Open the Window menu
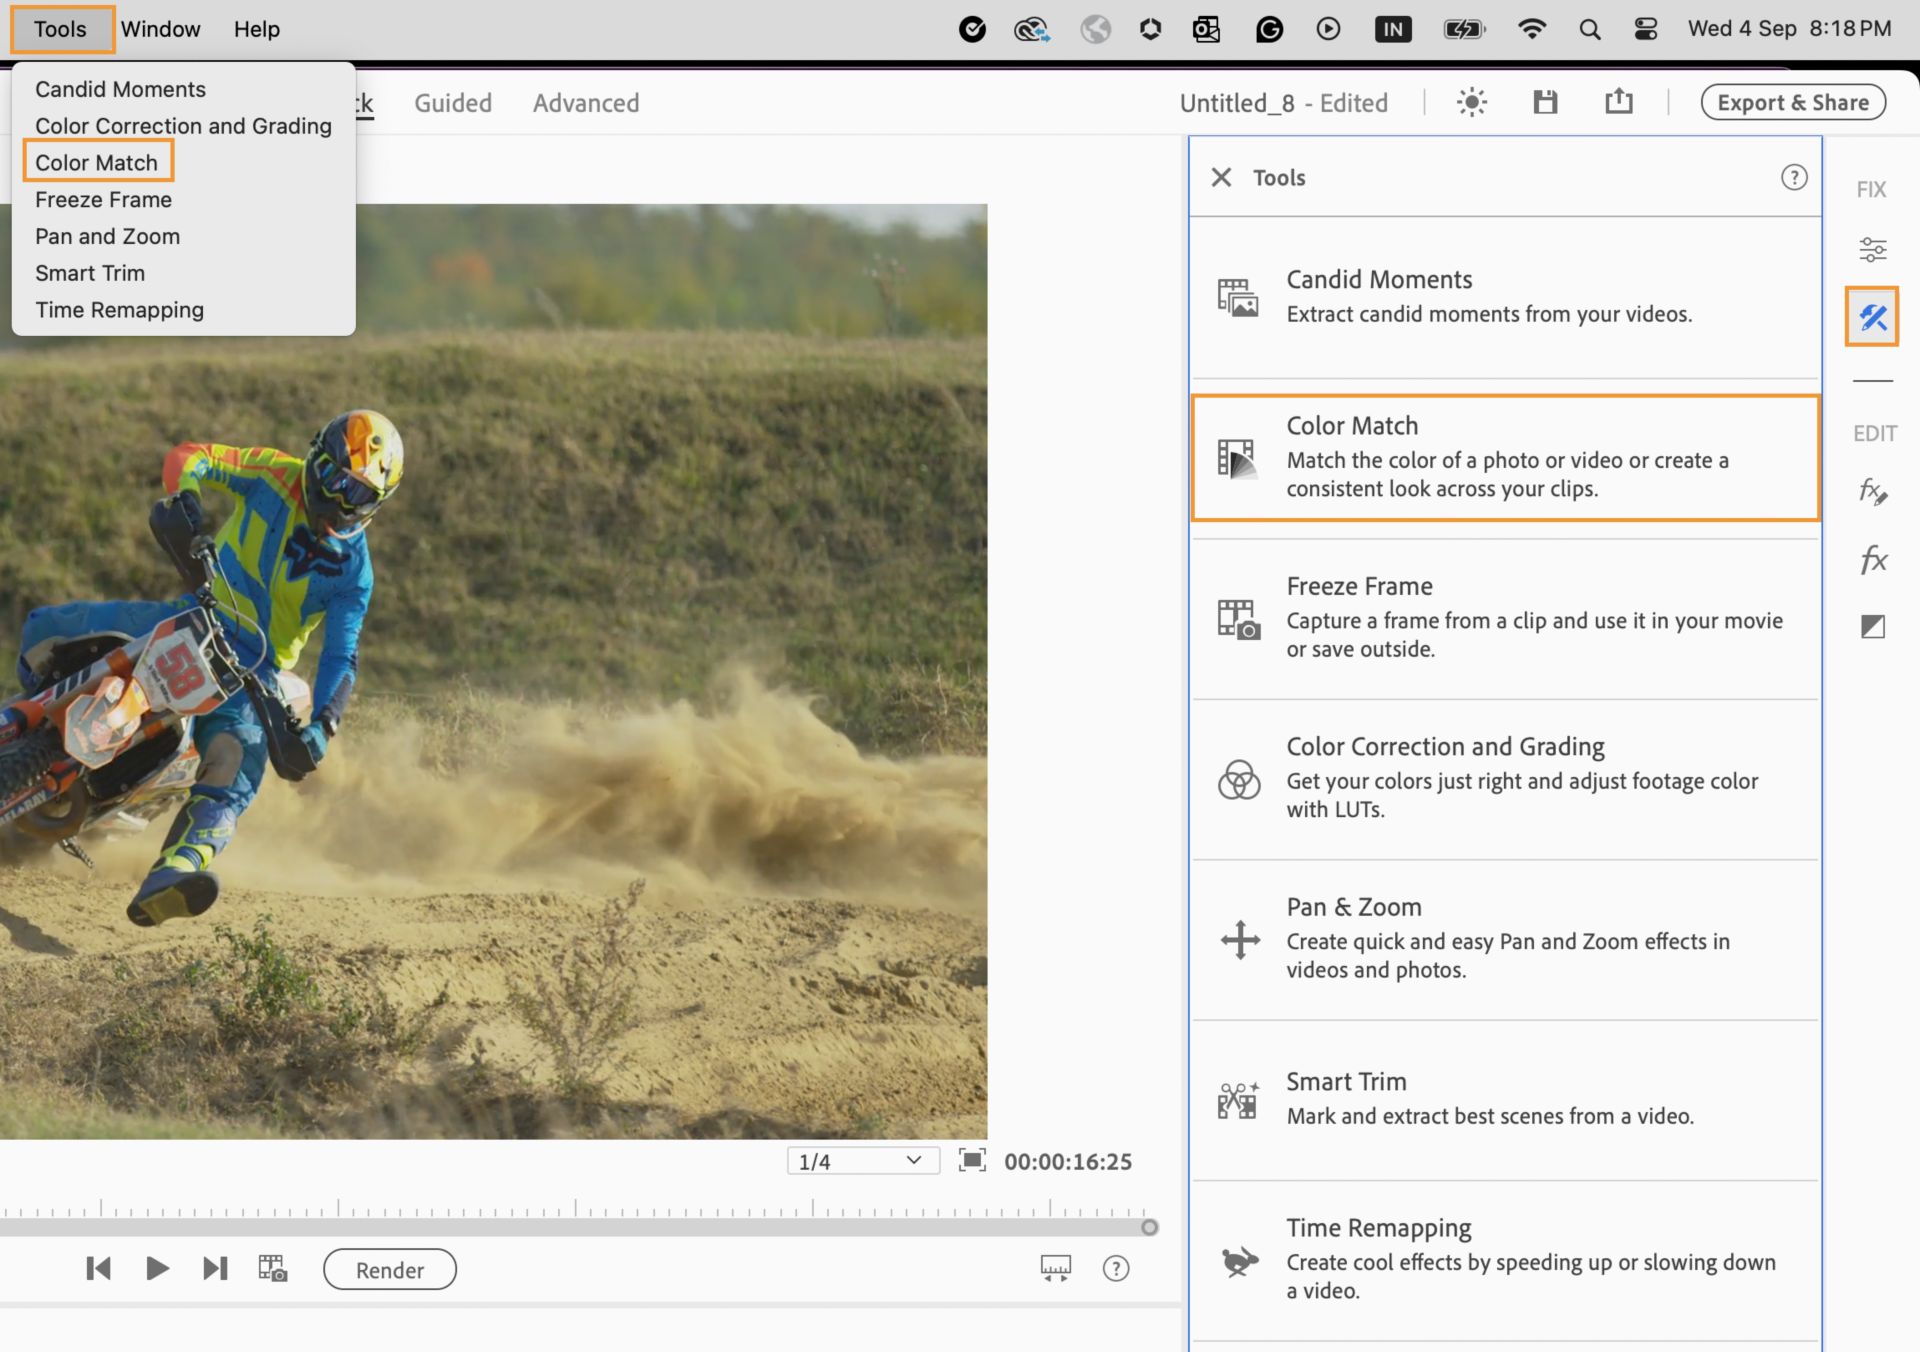This screenshot has height=1352, width=1920. pyautogui.click(x=161, y=29)
